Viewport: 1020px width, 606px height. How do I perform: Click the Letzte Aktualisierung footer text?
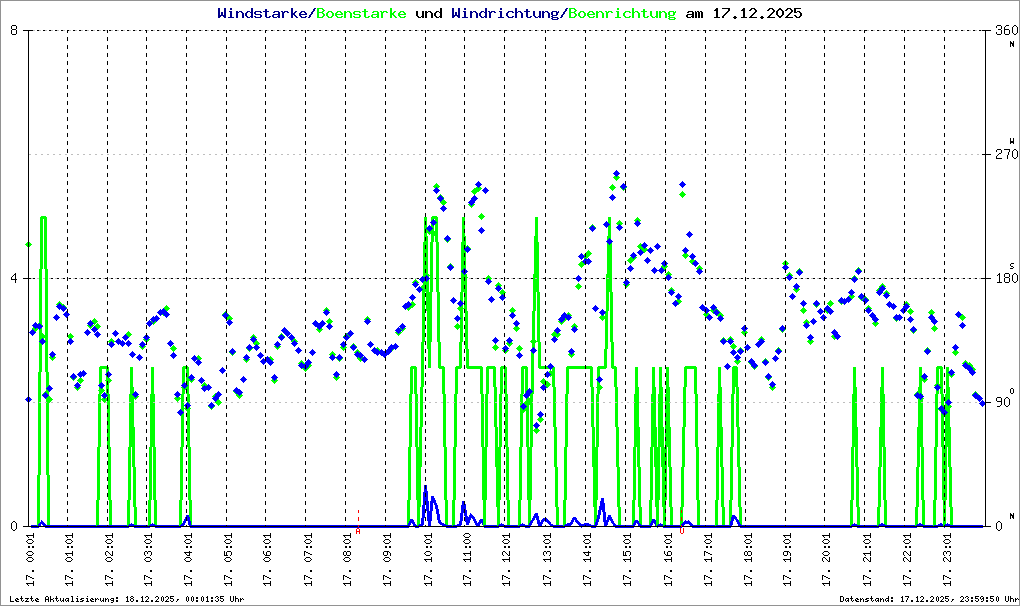[x=125, y=599]
